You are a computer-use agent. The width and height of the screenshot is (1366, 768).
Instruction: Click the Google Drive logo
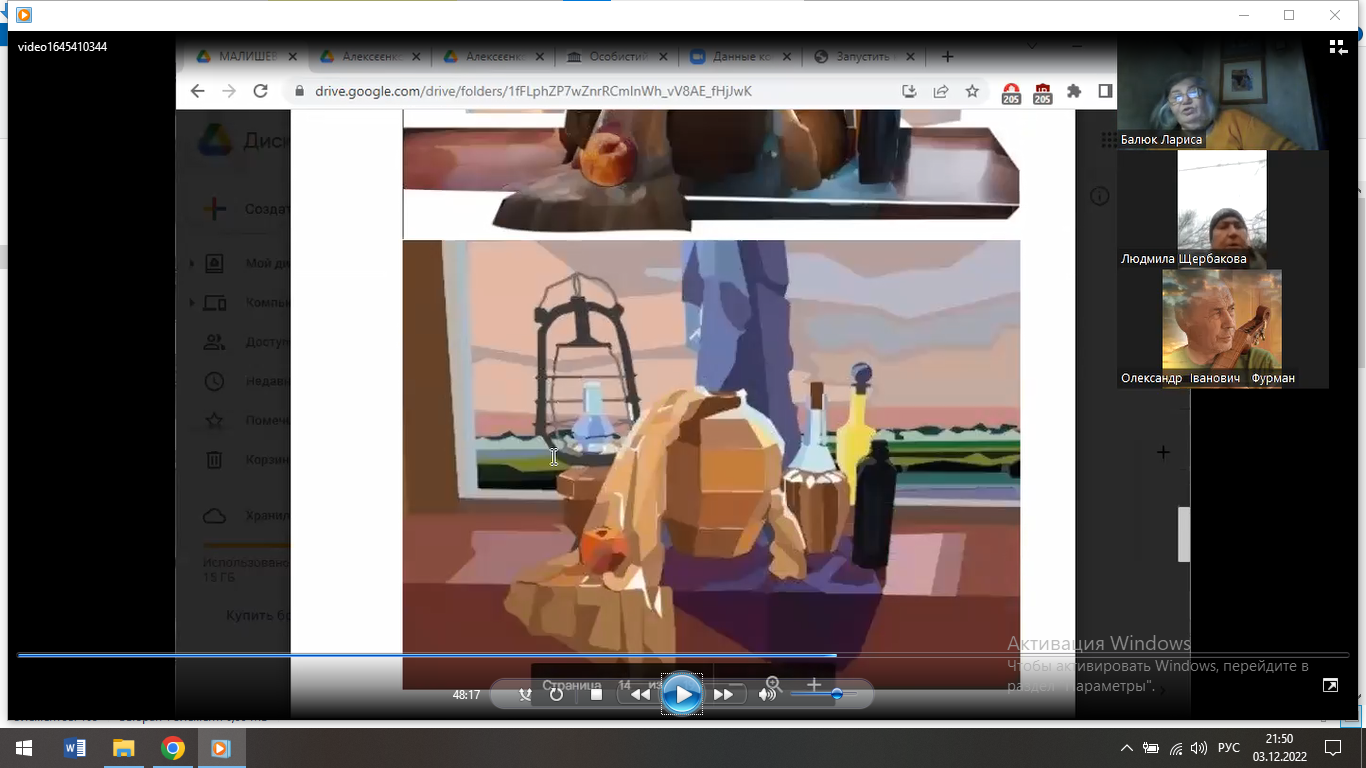[215, 140]
